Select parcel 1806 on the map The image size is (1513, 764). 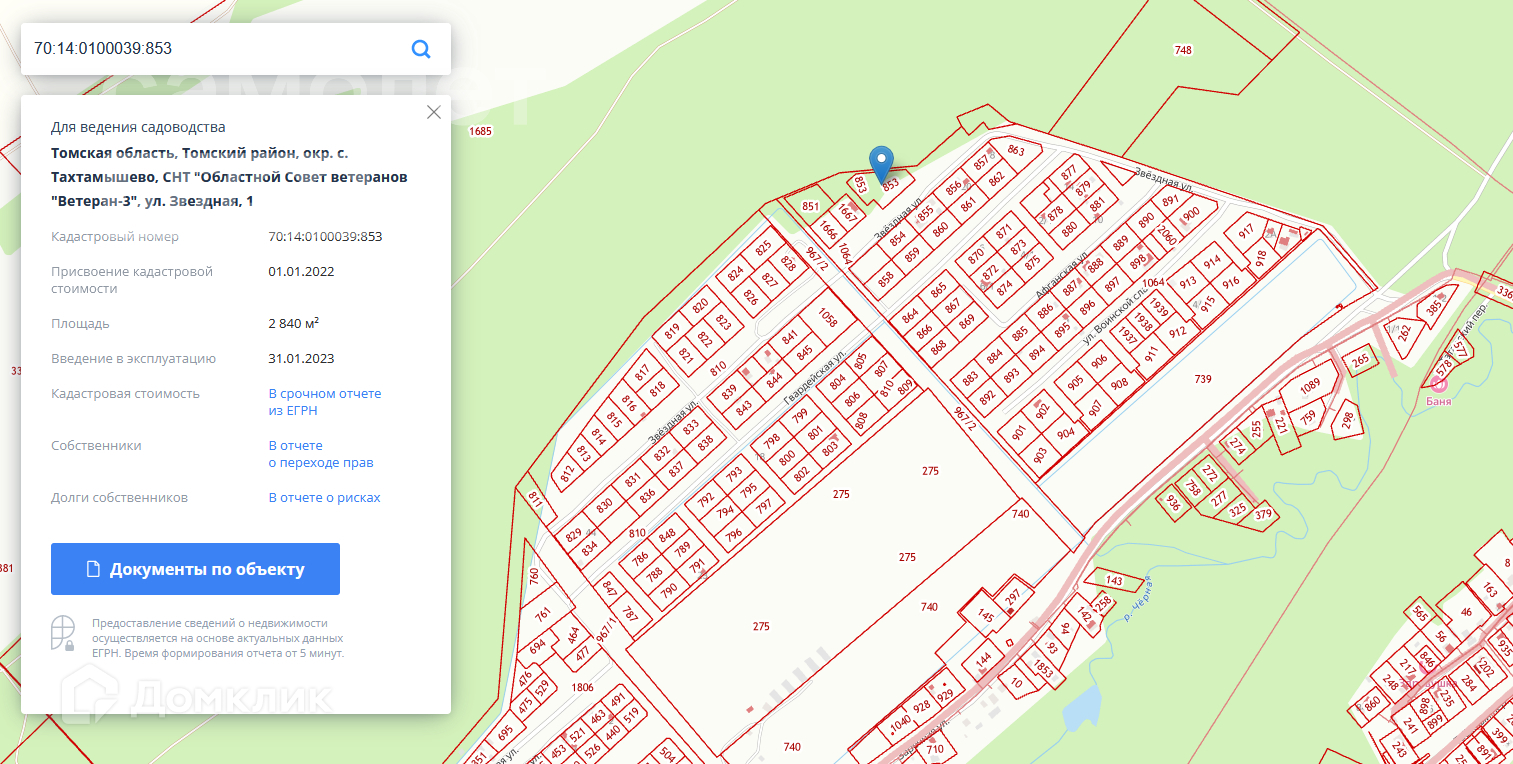click(x=582, y=687)
